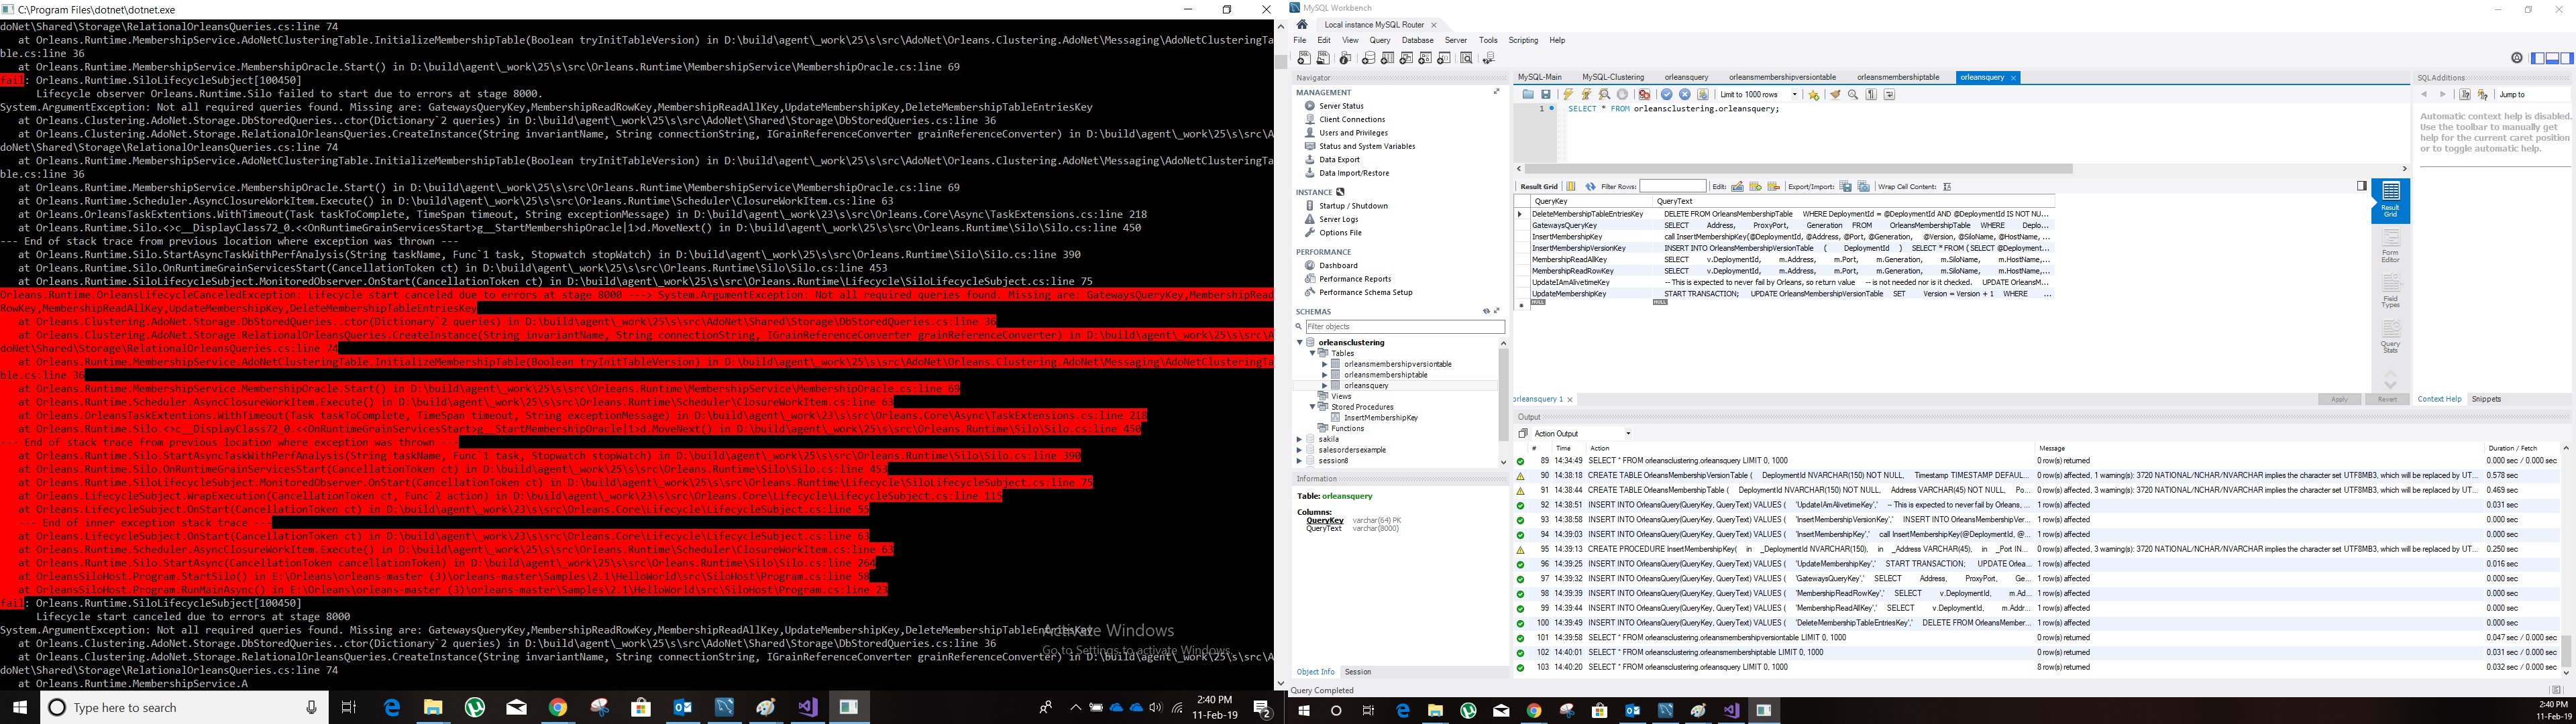This screenshot has width=2576, height=724.
Task: Click the Create new schema toolbar icon
Action: [1369, 58]
